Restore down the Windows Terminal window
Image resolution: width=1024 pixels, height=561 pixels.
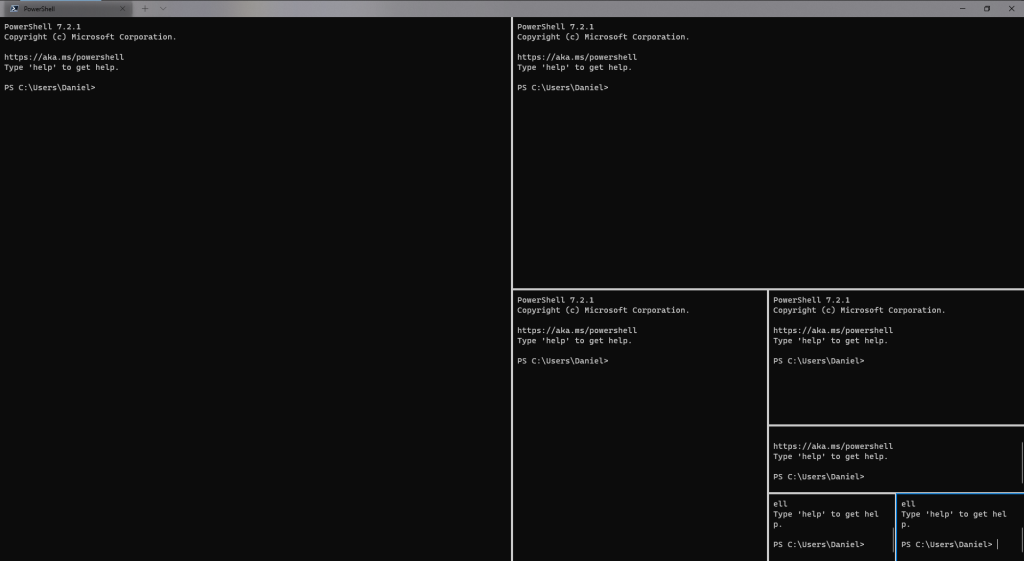click(x=987, y=8)
